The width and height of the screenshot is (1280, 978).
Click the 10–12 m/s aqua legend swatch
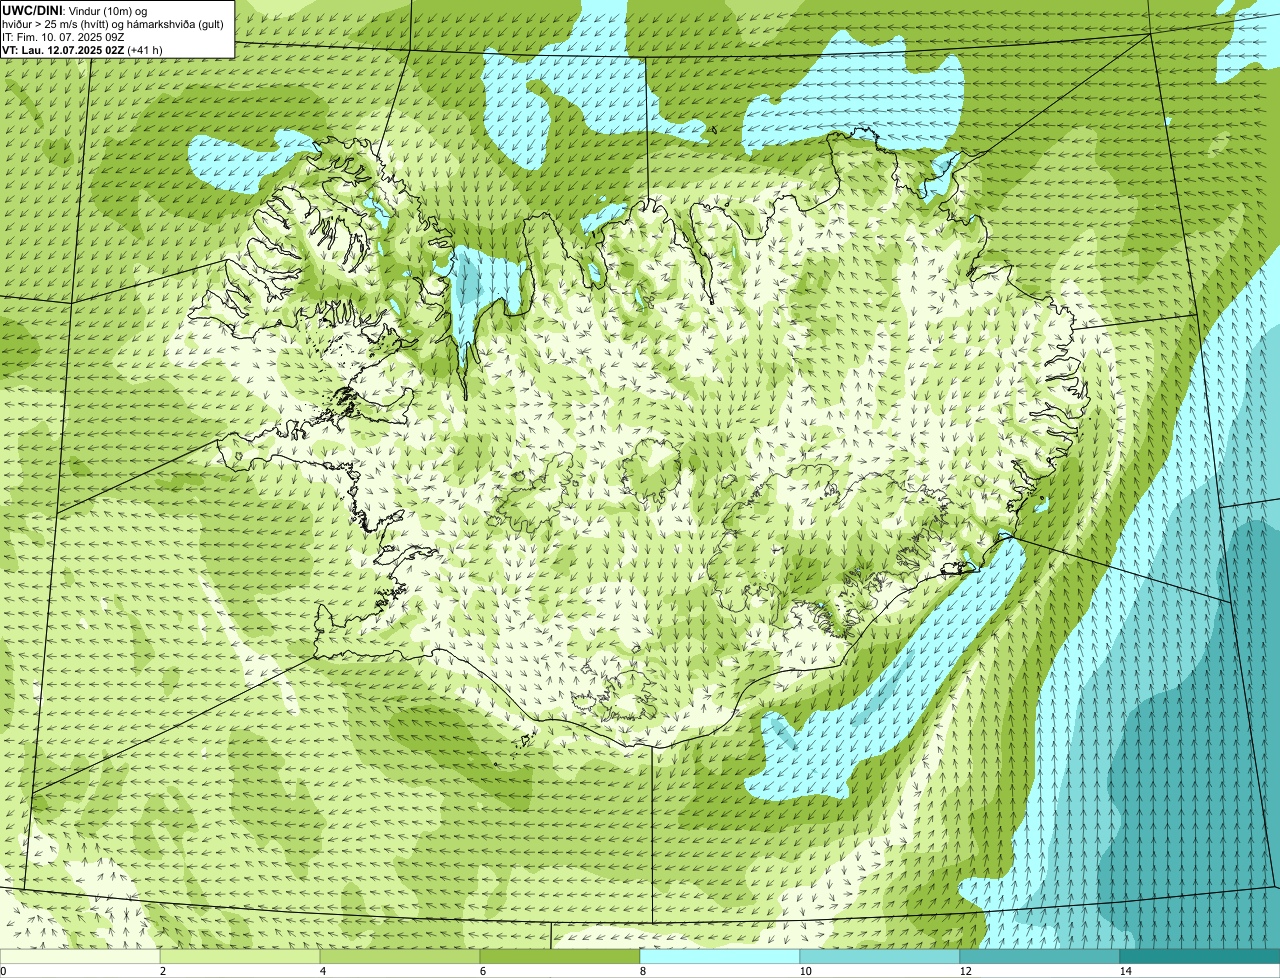pyautogui.click(x=880, y=956)
